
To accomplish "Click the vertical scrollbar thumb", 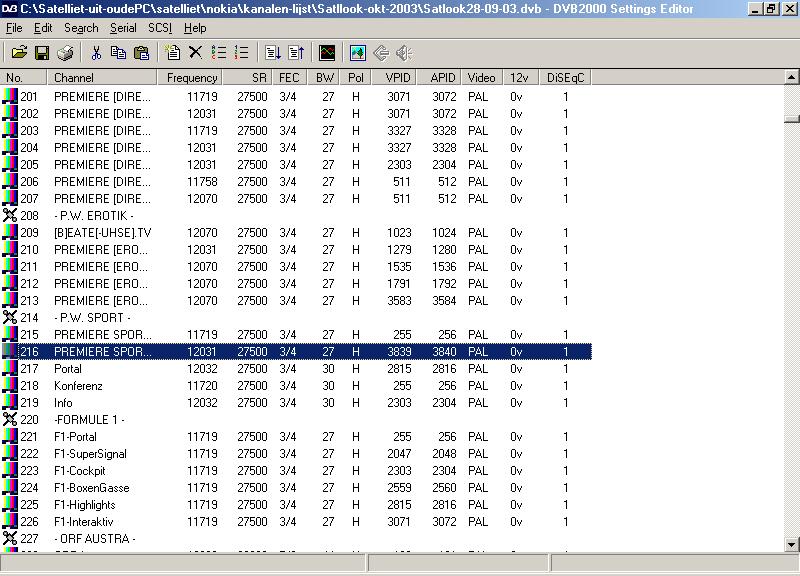I will tap(791, 119).
